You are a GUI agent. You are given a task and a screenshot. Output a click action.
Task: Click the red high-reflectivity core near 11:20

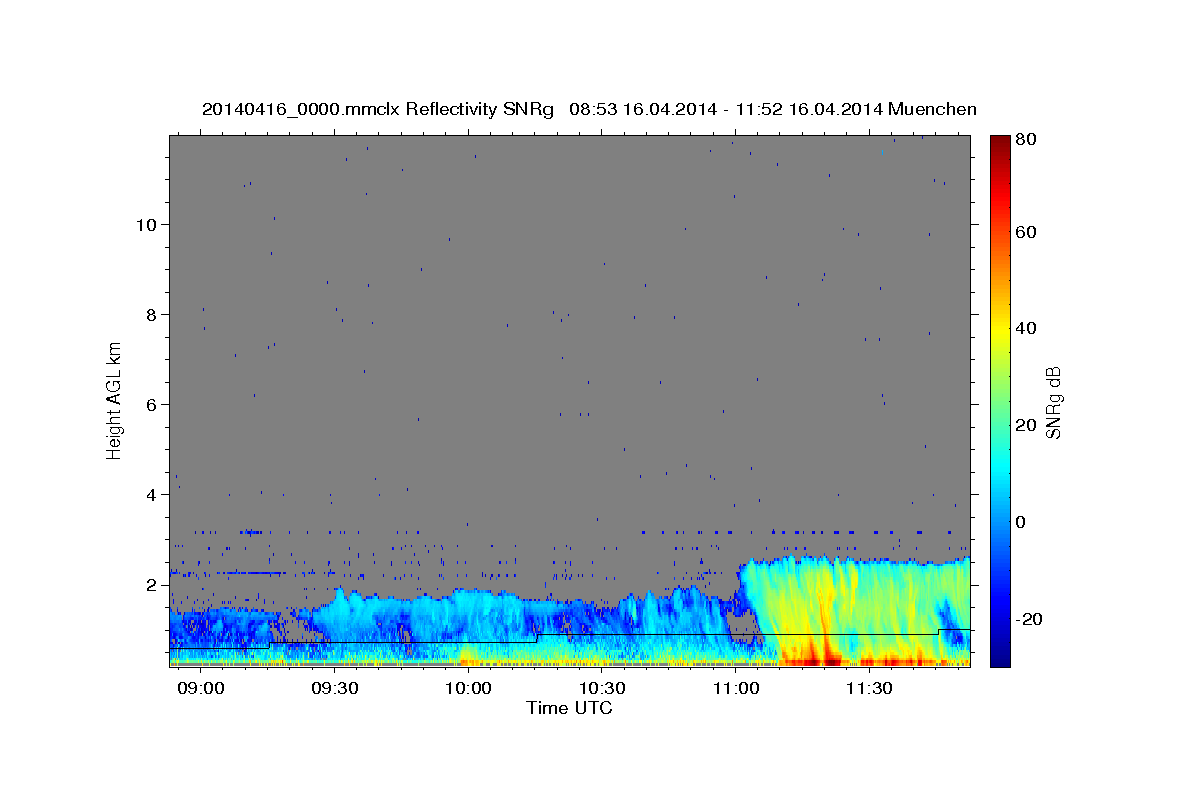coord(826,655)
